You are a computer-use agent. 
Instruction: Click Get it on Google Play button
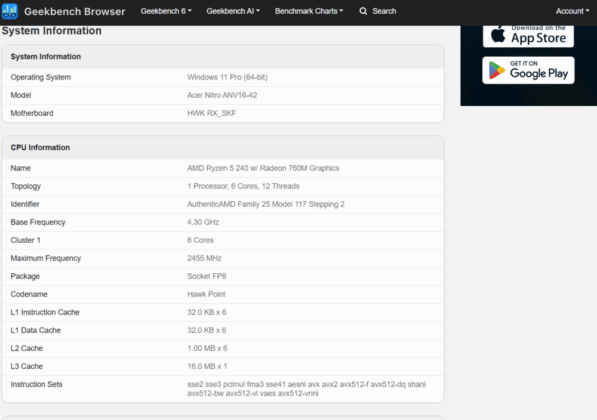click(528, 70)
